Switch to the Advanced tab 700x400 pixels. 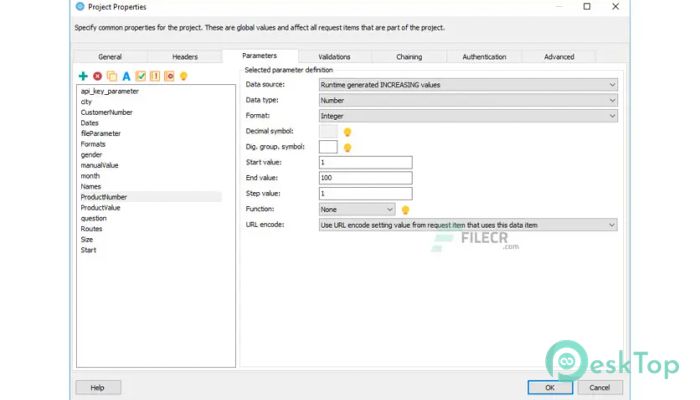559,57
